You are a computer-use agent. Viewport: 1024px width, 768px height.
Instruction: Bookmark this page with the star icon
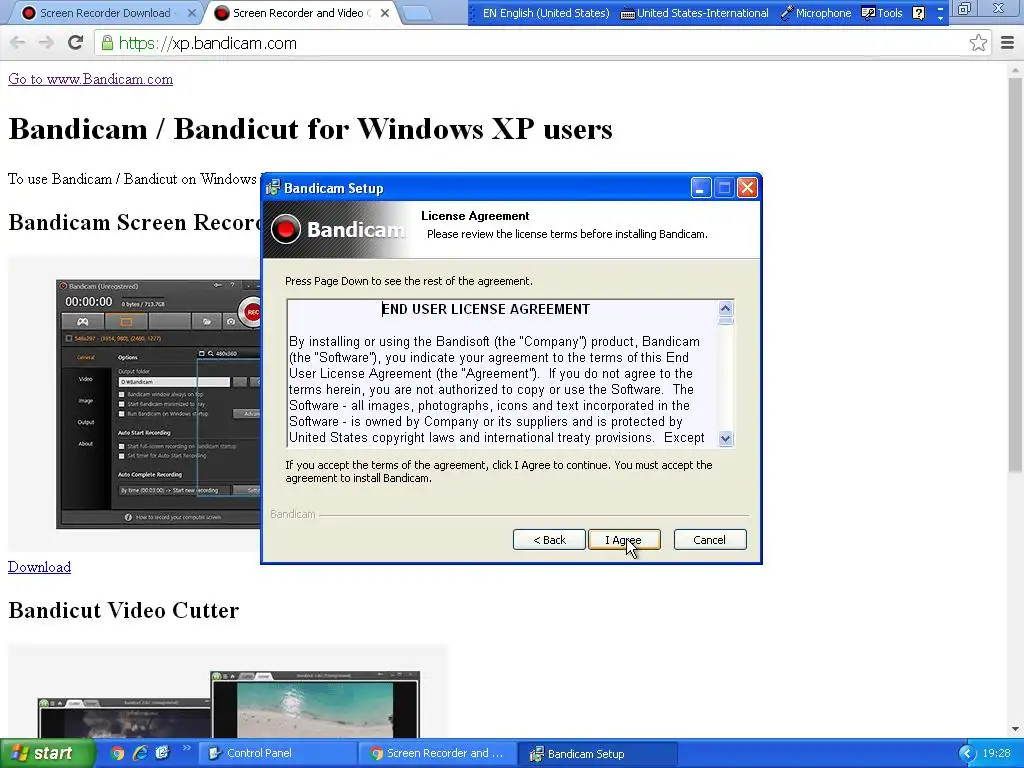(x=978, y=43)
